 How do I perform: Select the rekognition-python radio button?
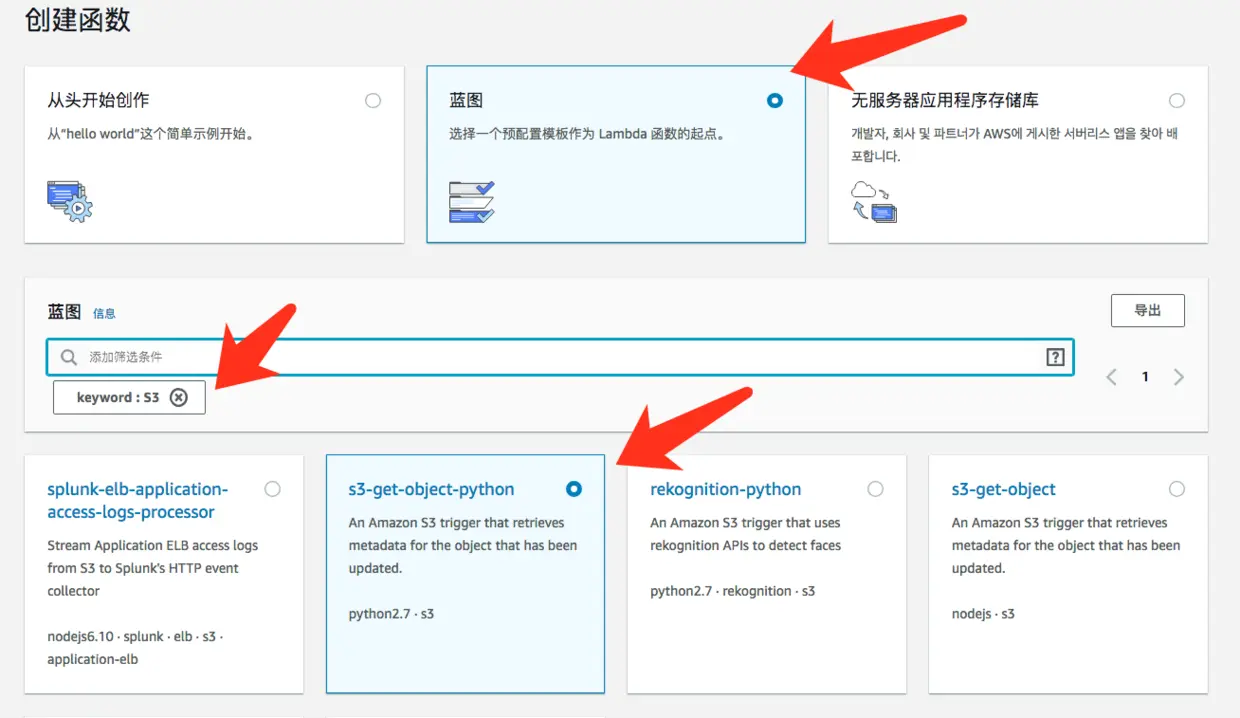click(875, 489)
